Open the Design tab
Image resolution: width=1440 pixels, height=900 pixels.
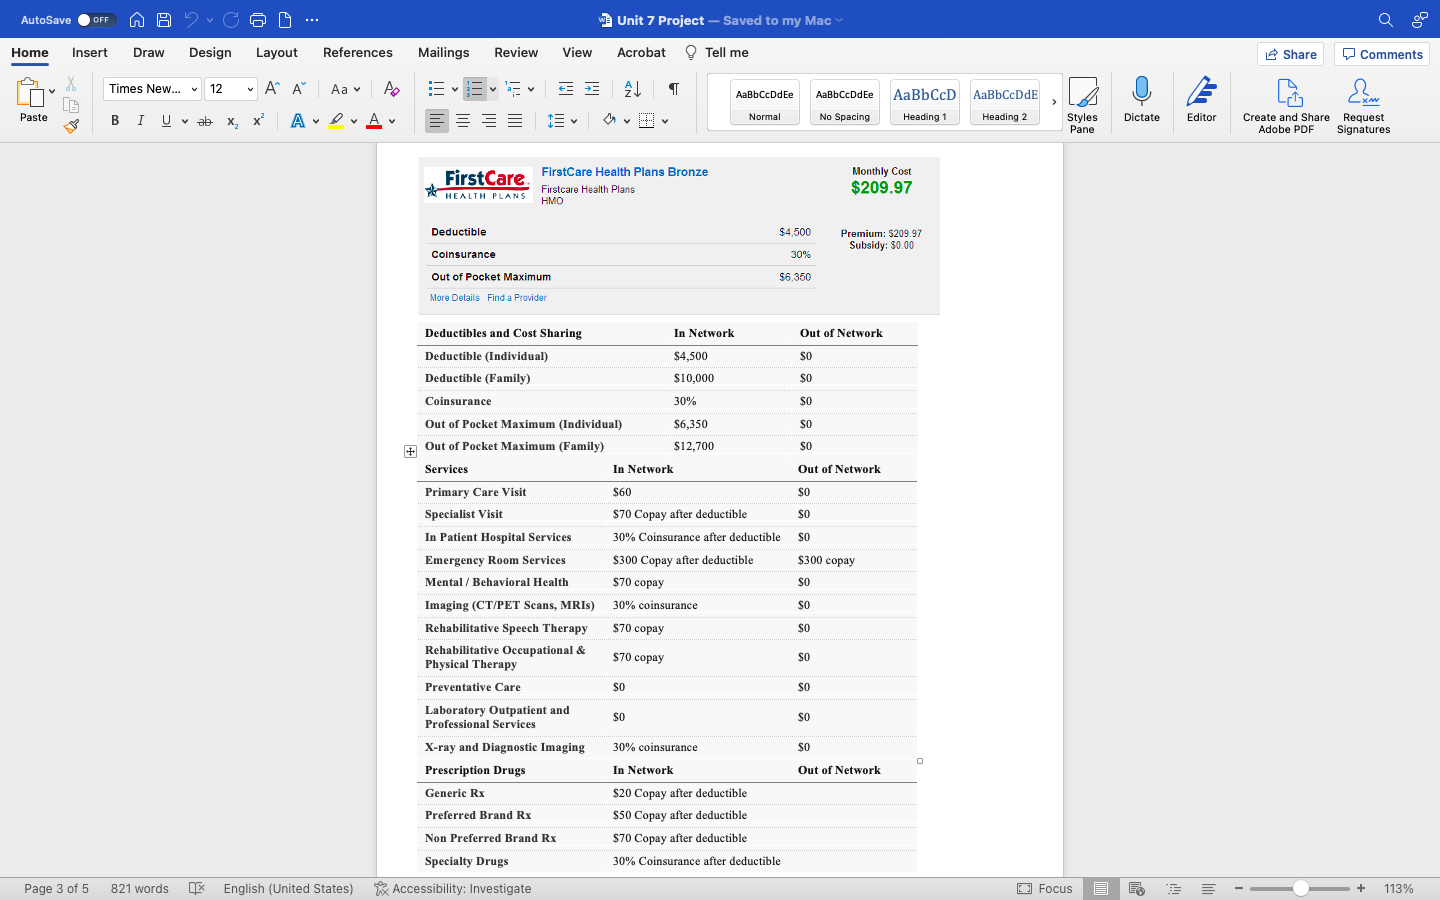point(210,52)
